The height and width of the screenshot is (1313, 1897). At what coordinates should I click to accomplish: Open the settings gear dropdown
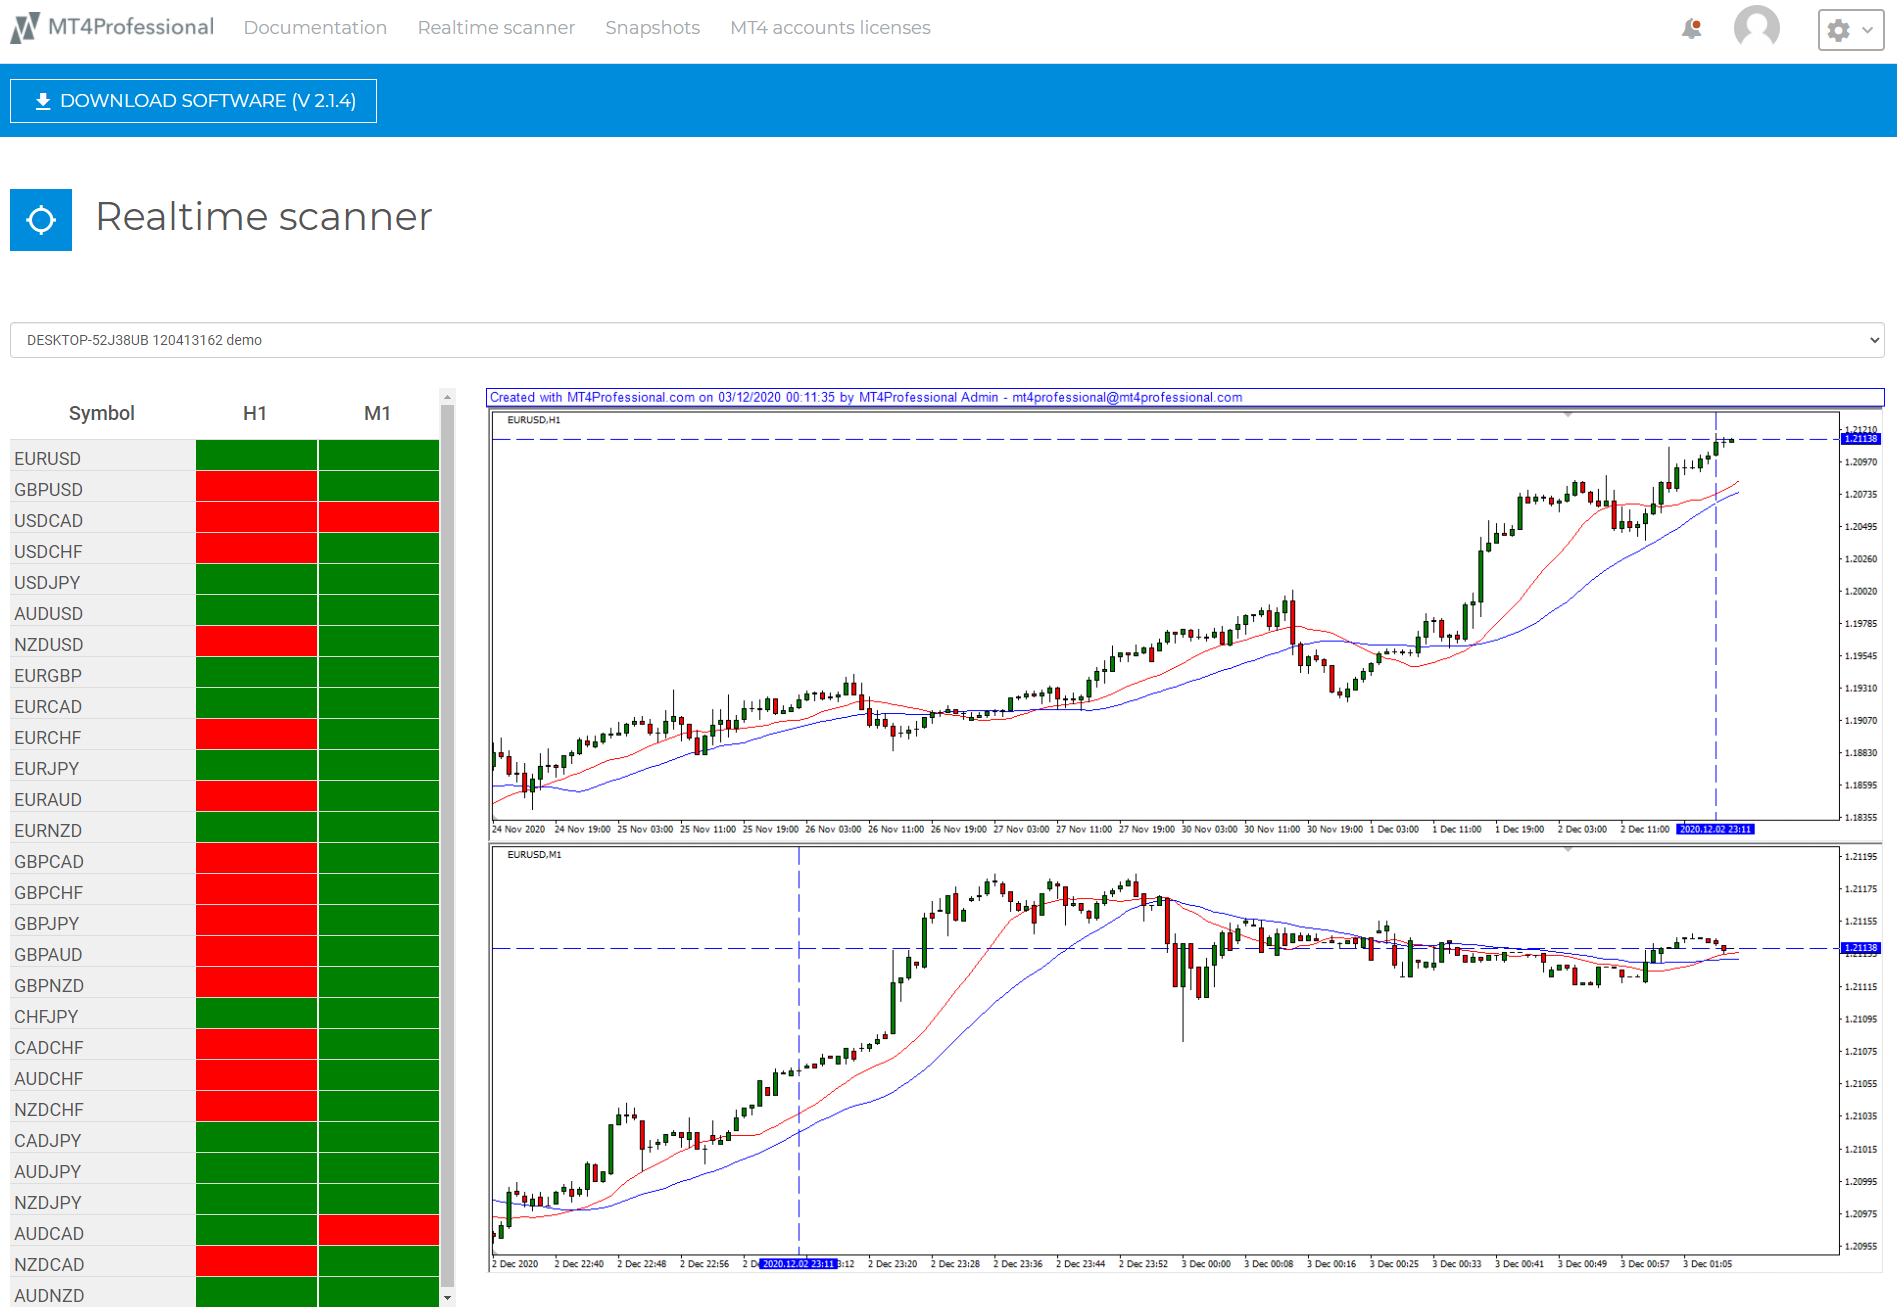click(1850, 30)
